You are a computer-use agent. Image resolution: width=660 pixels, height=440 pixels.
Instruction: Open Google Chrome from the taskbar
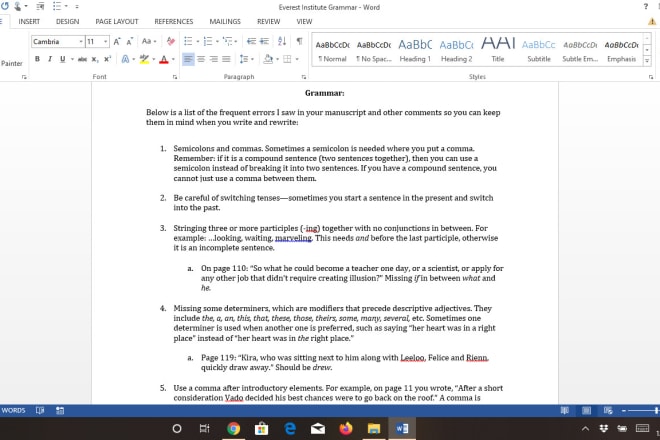tap(233, 428)
